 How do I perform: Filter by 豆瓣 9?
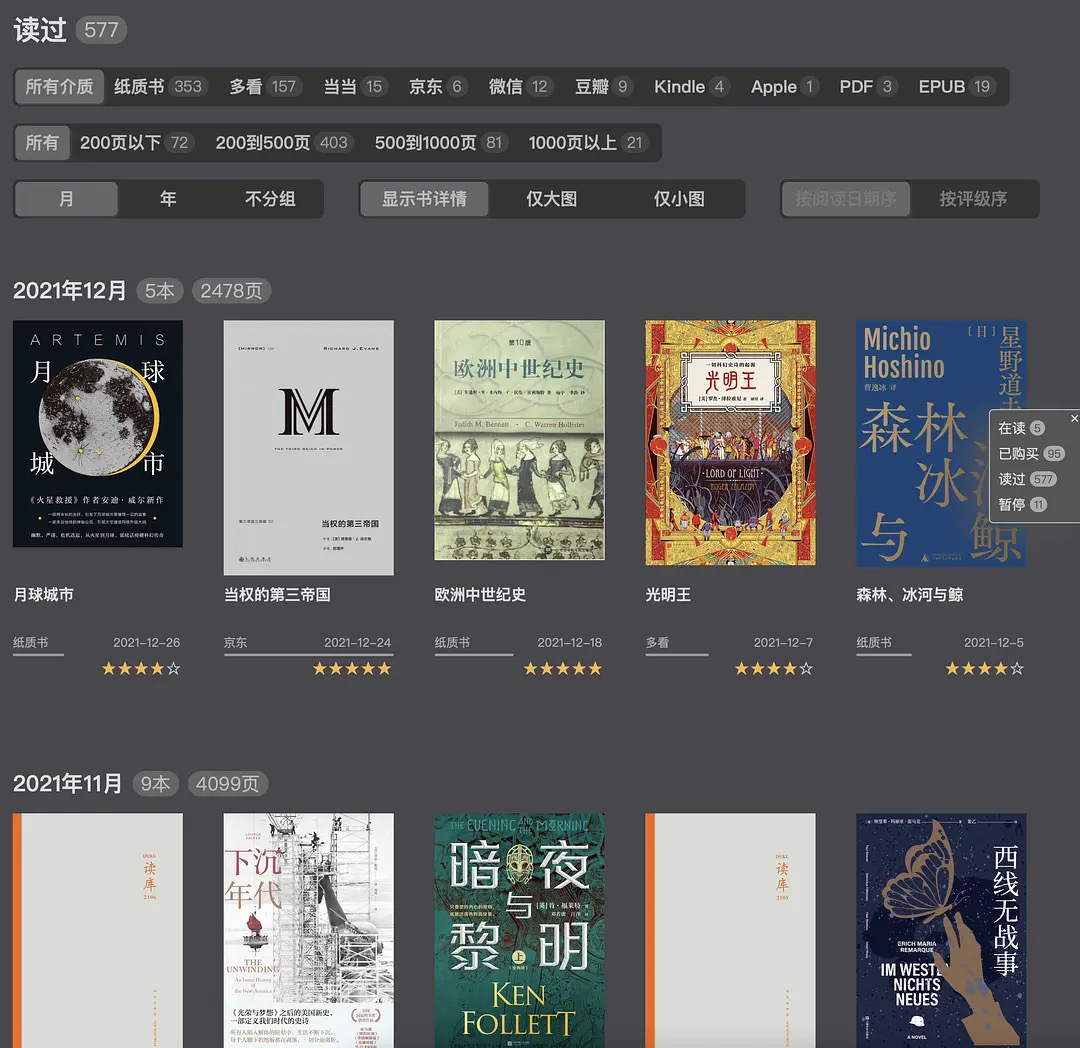(x=604, y=87)
